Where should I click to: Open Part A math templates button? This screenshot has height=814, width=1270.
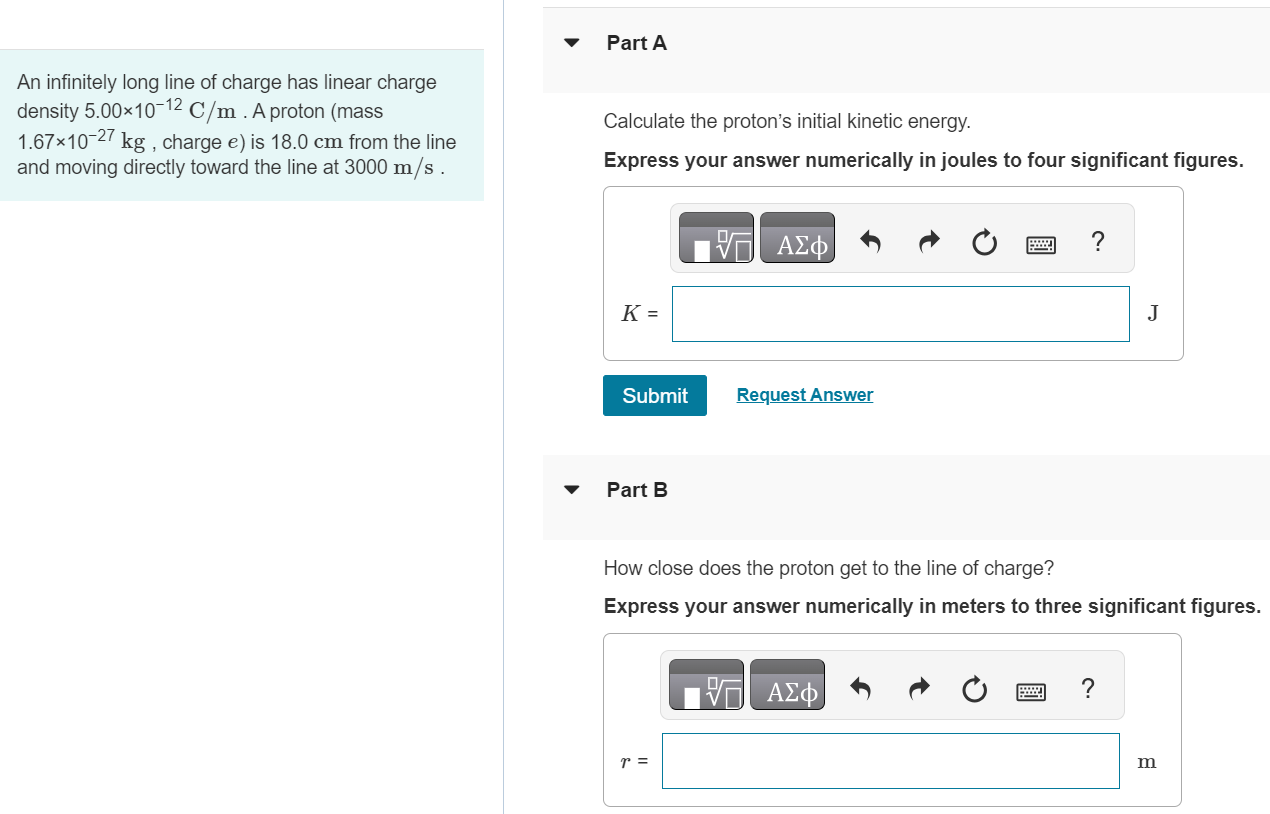tap(717, 238)
